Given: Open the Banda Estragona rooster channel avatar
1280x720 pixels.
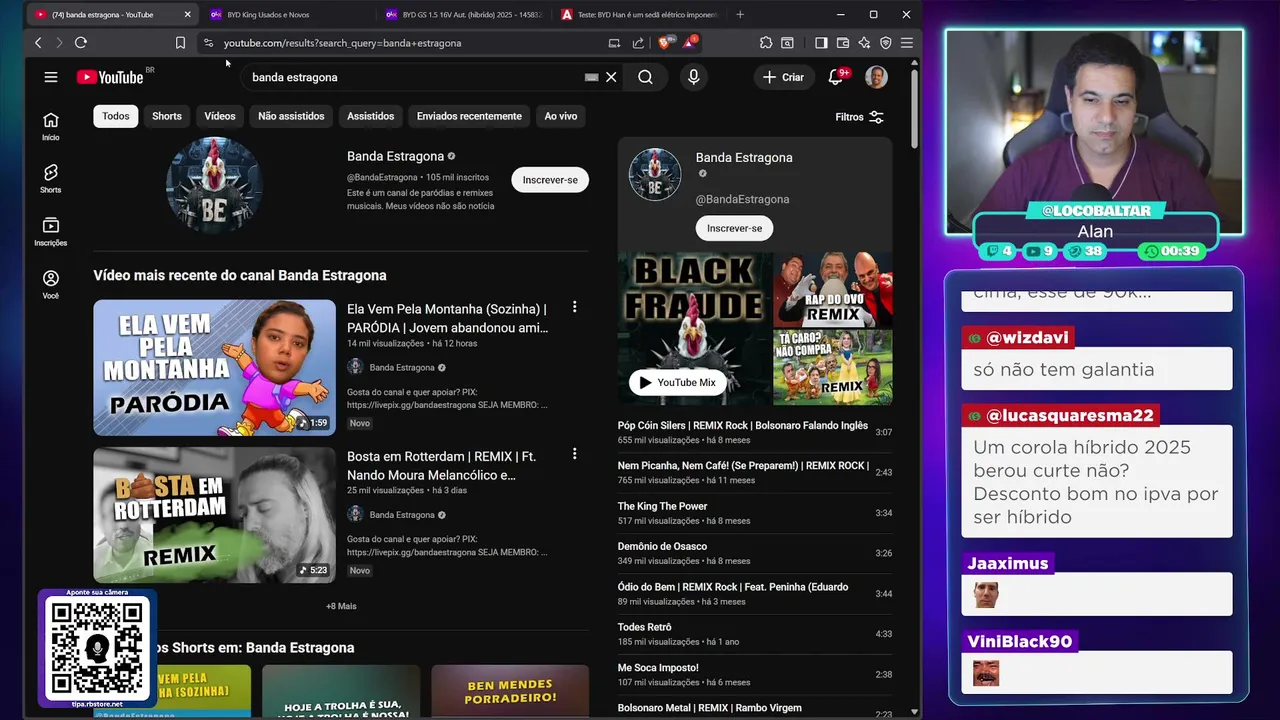Looking at the screenshot, I should coord(214,185).
